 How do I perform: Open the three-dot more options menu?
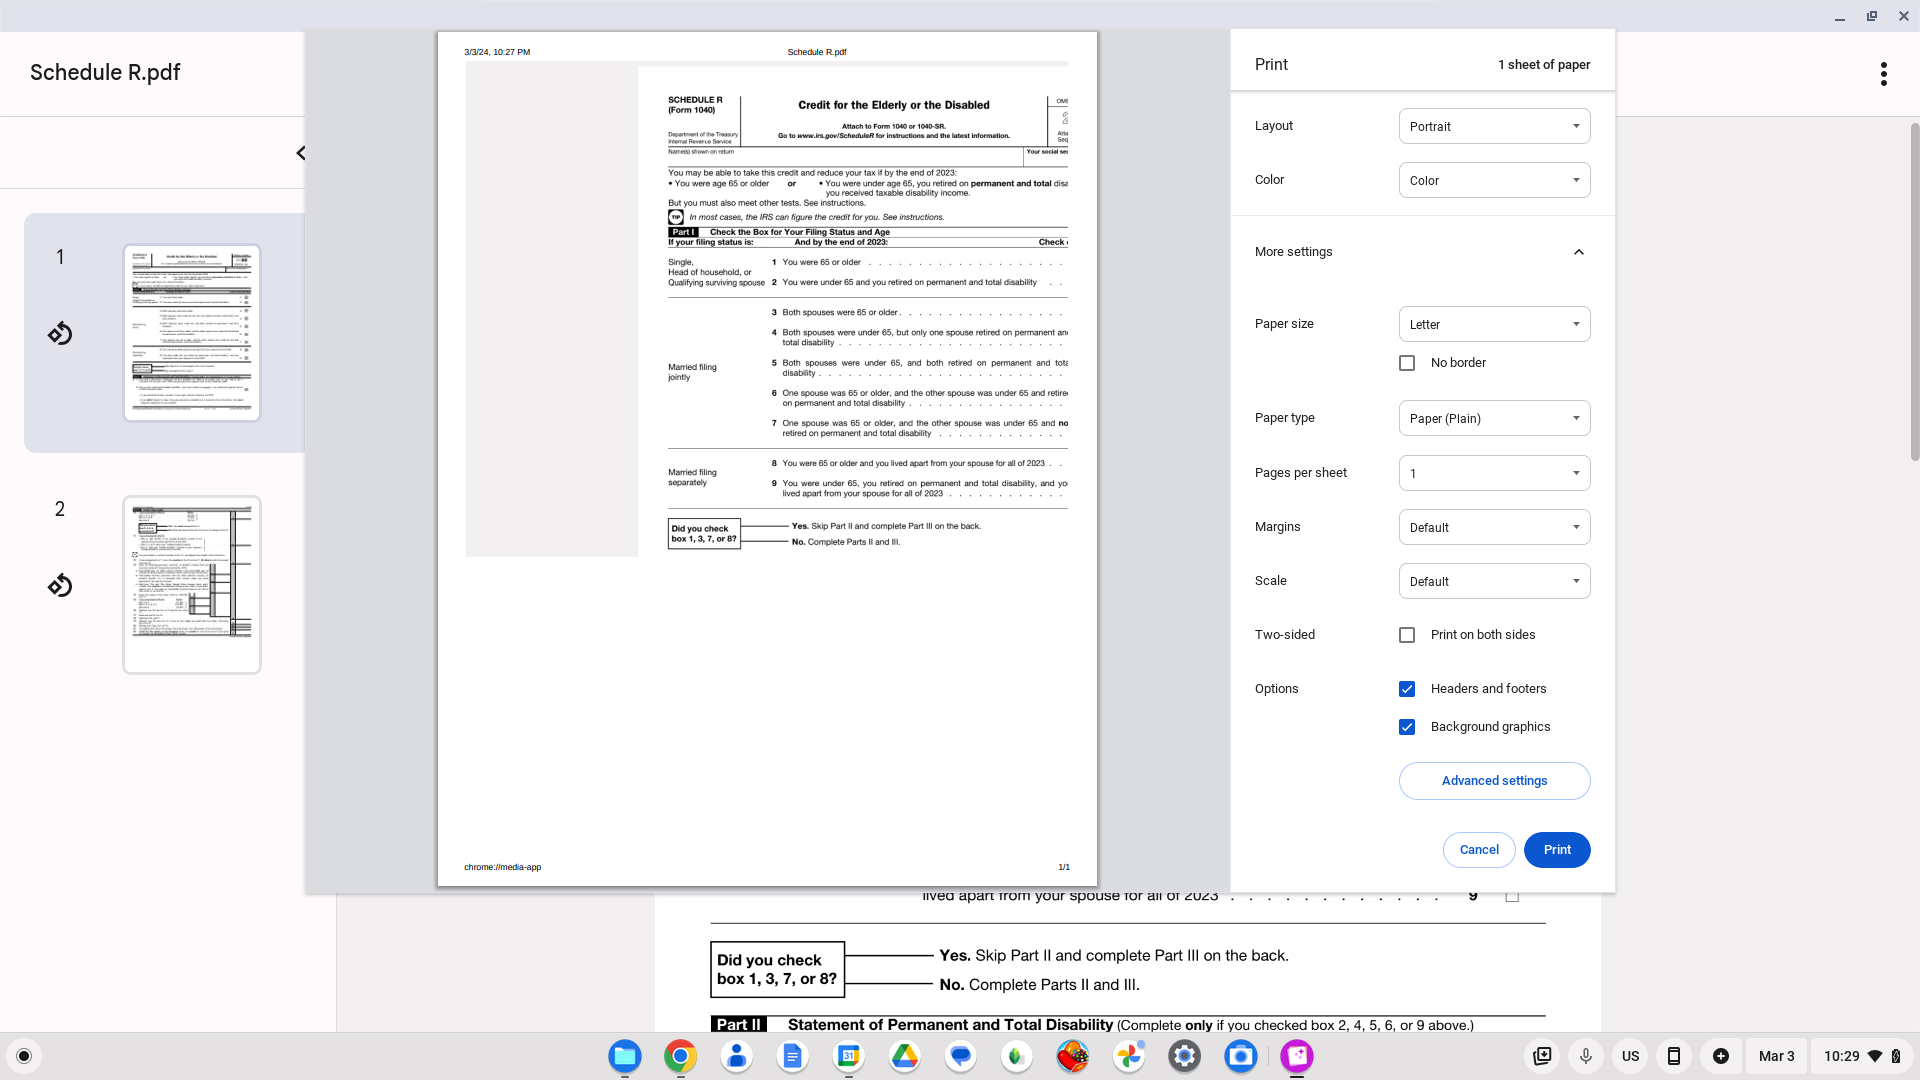pos(1883,74)
